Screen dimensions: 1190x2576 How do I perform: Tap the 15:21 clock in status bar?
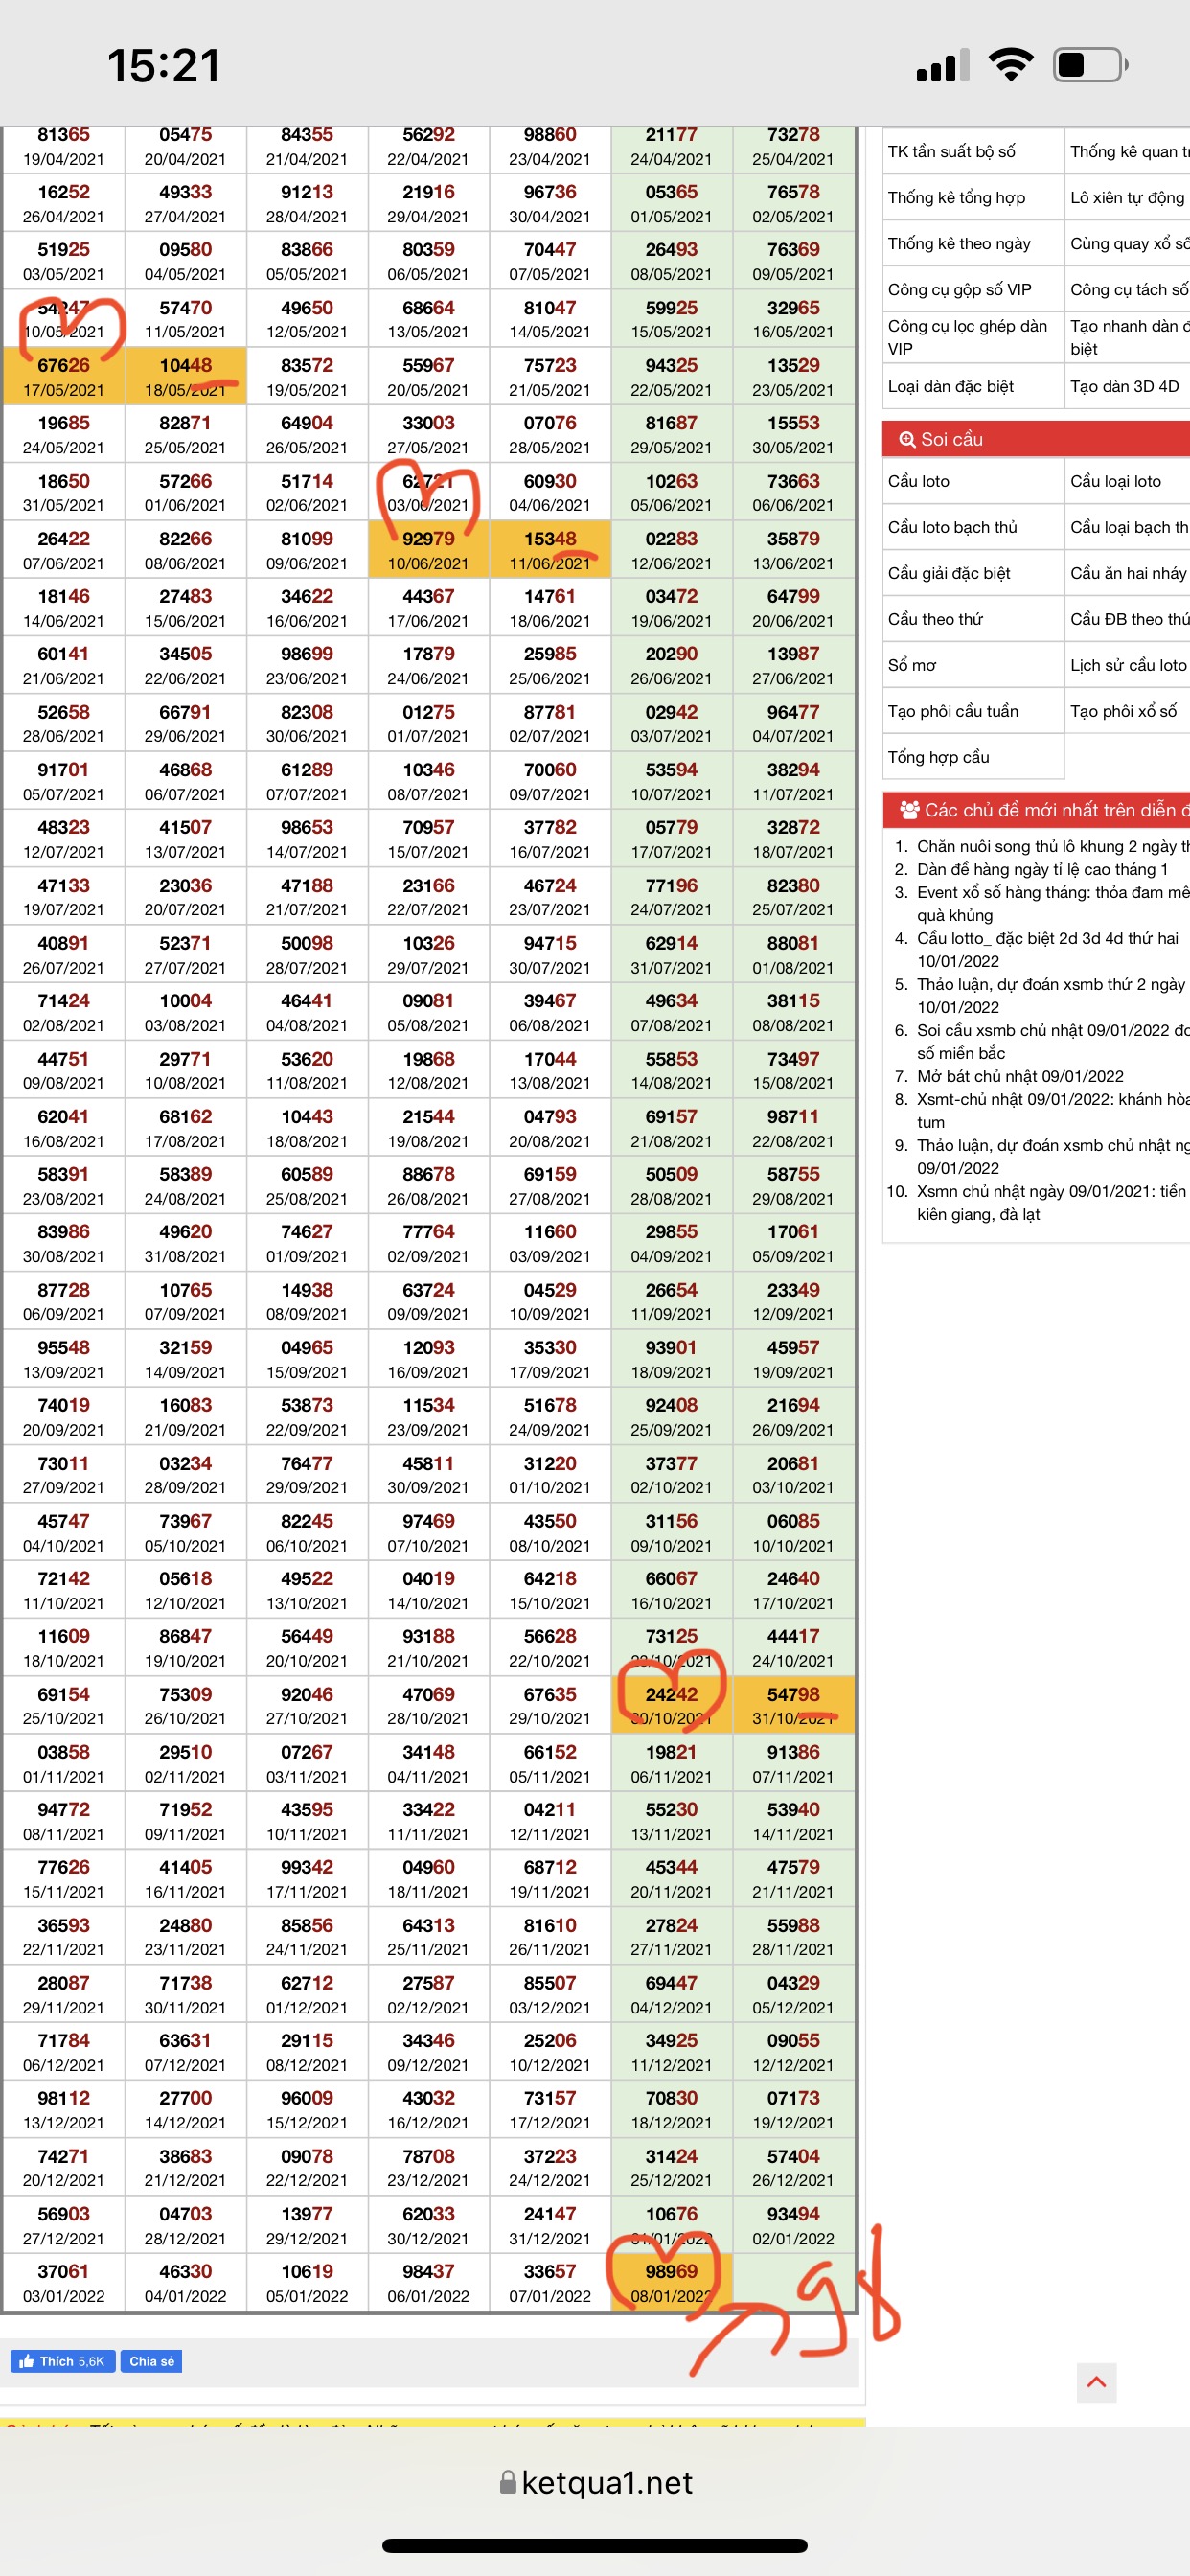[164, 66]
